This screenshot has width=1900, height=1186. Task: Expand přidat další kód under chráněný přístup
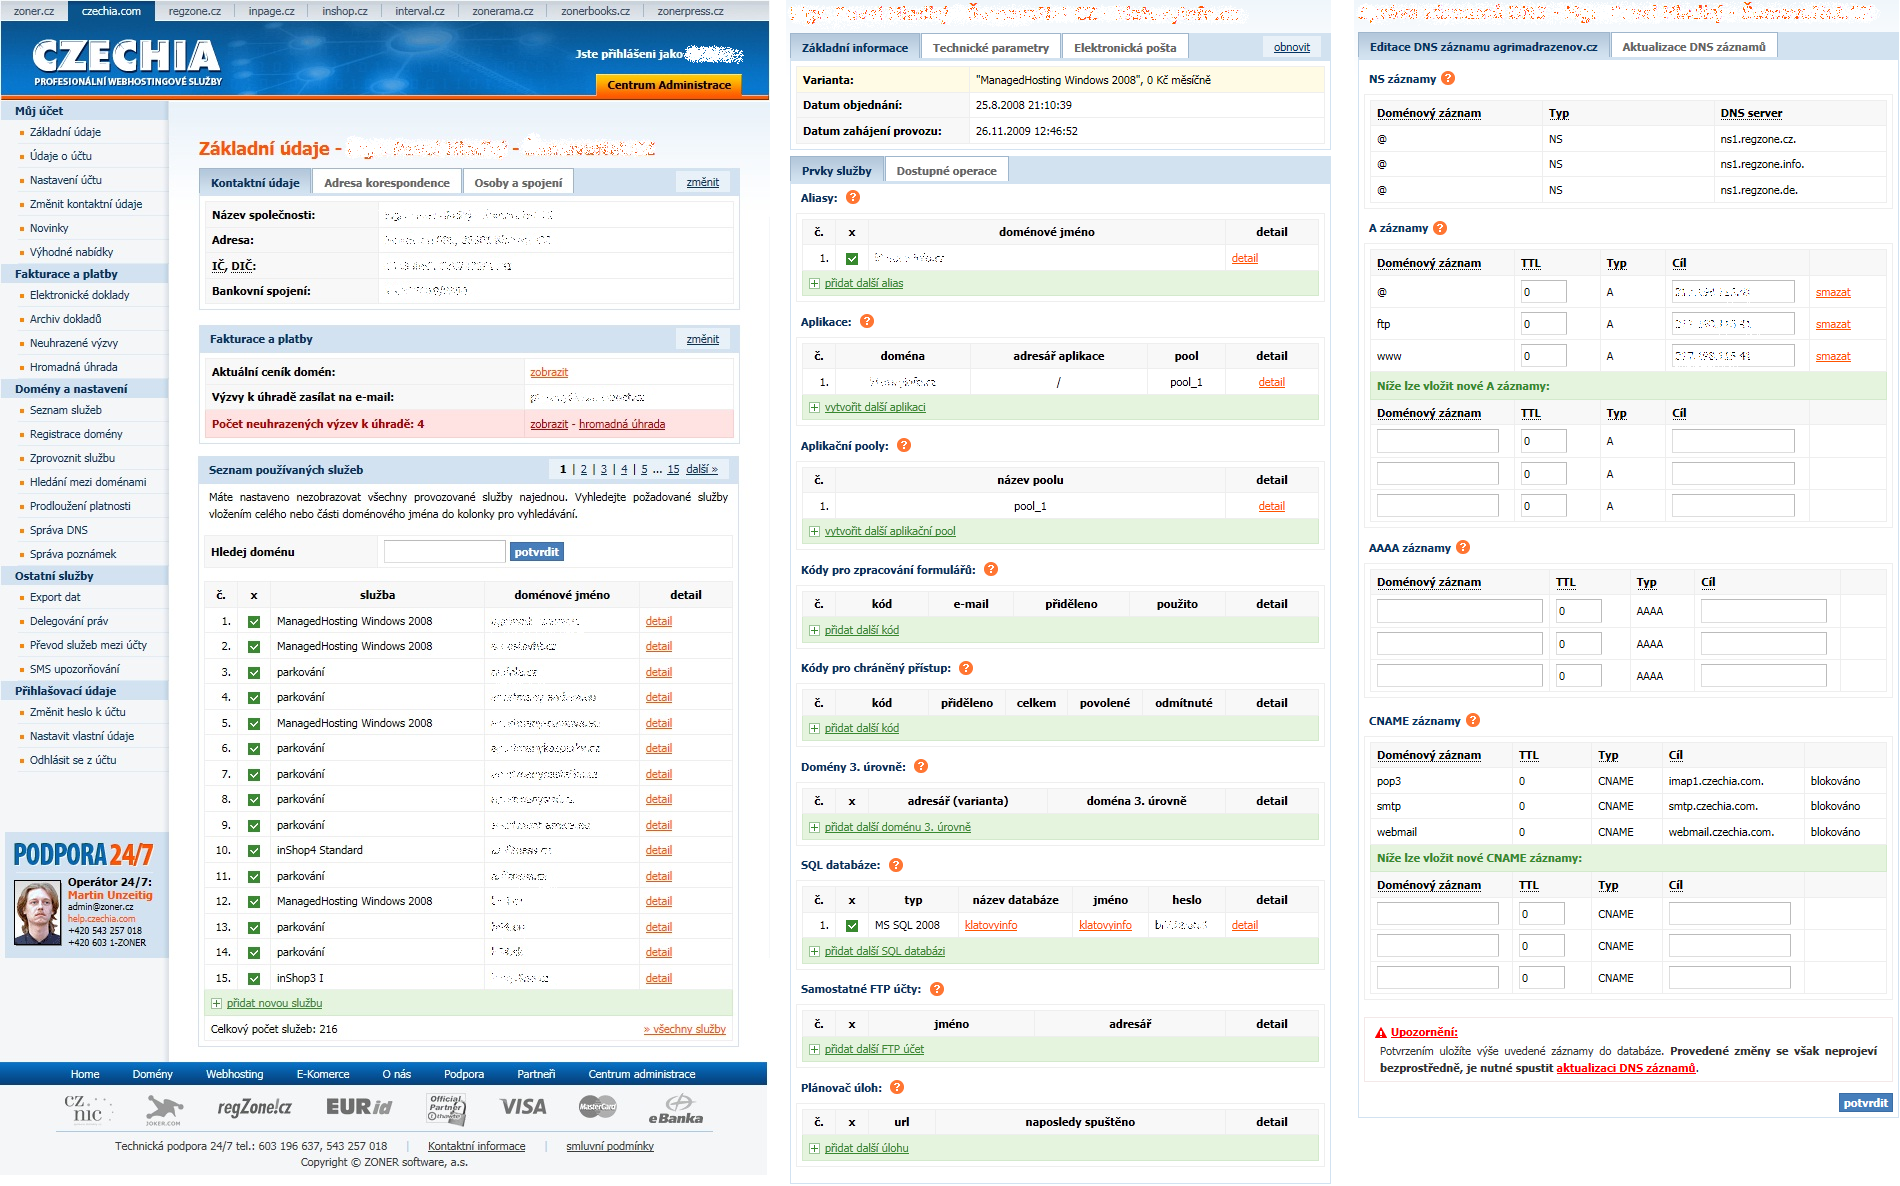pos(861,728)
